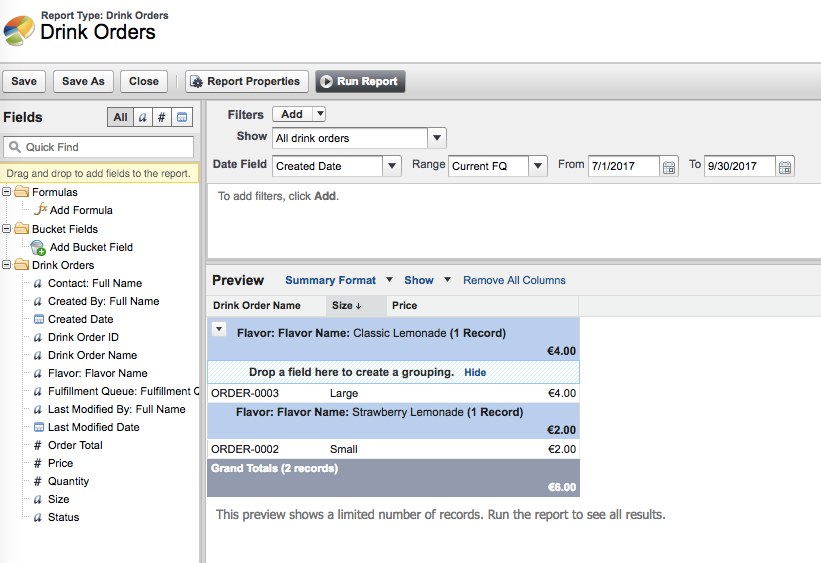Viewport: 821px width, 563px height.
Task: Collapse the Bucket Fields tree node
Action: [x=8, y=229]
